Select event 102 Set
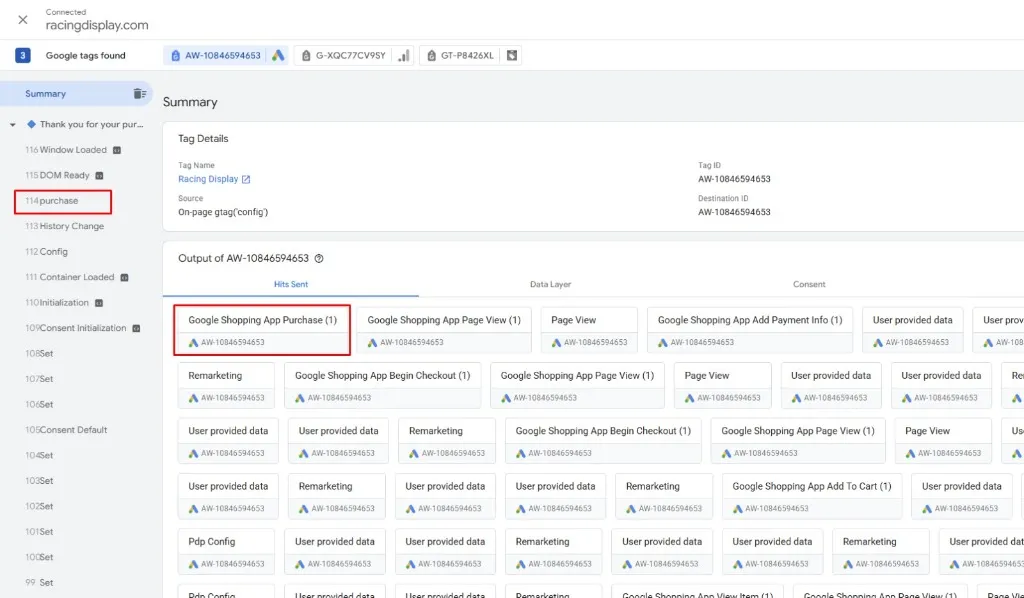Screen dimensions: 1024x598 [39, 506]
